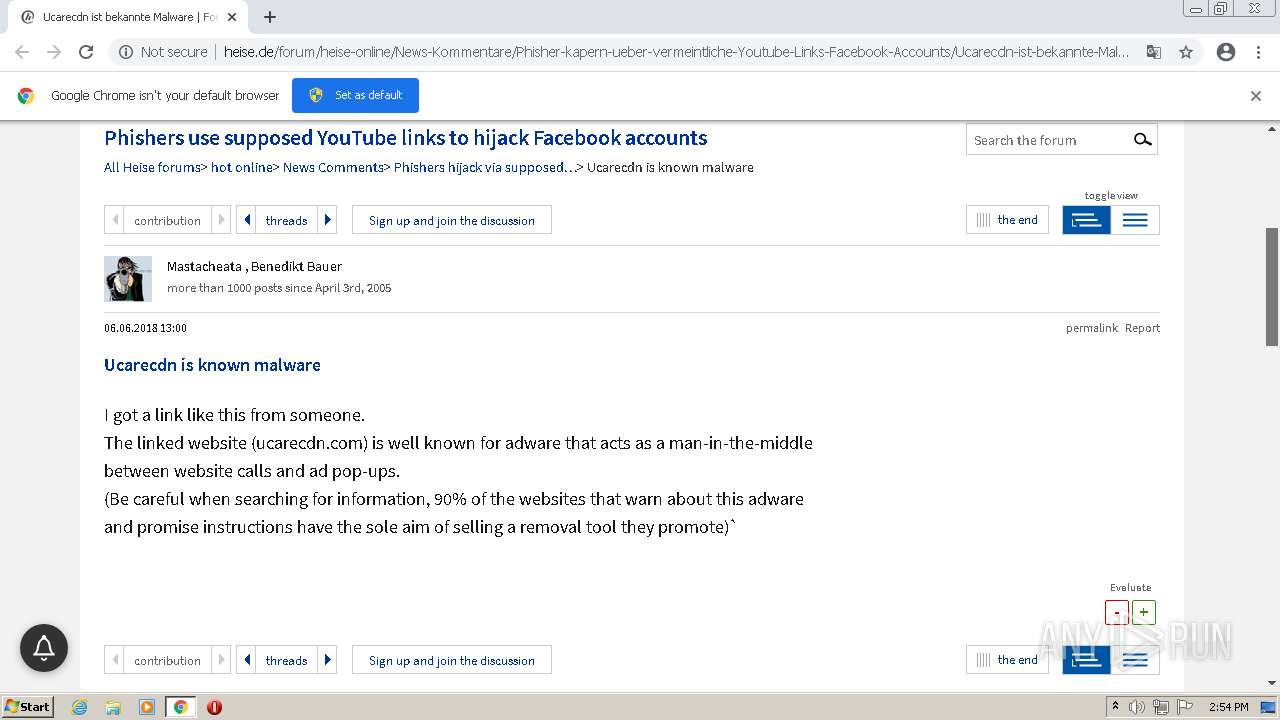Image resolution: width=1280 pixels, height=720 pixels.
Task: Switch to threaded view toggle
Action: tap(1086, 220)
